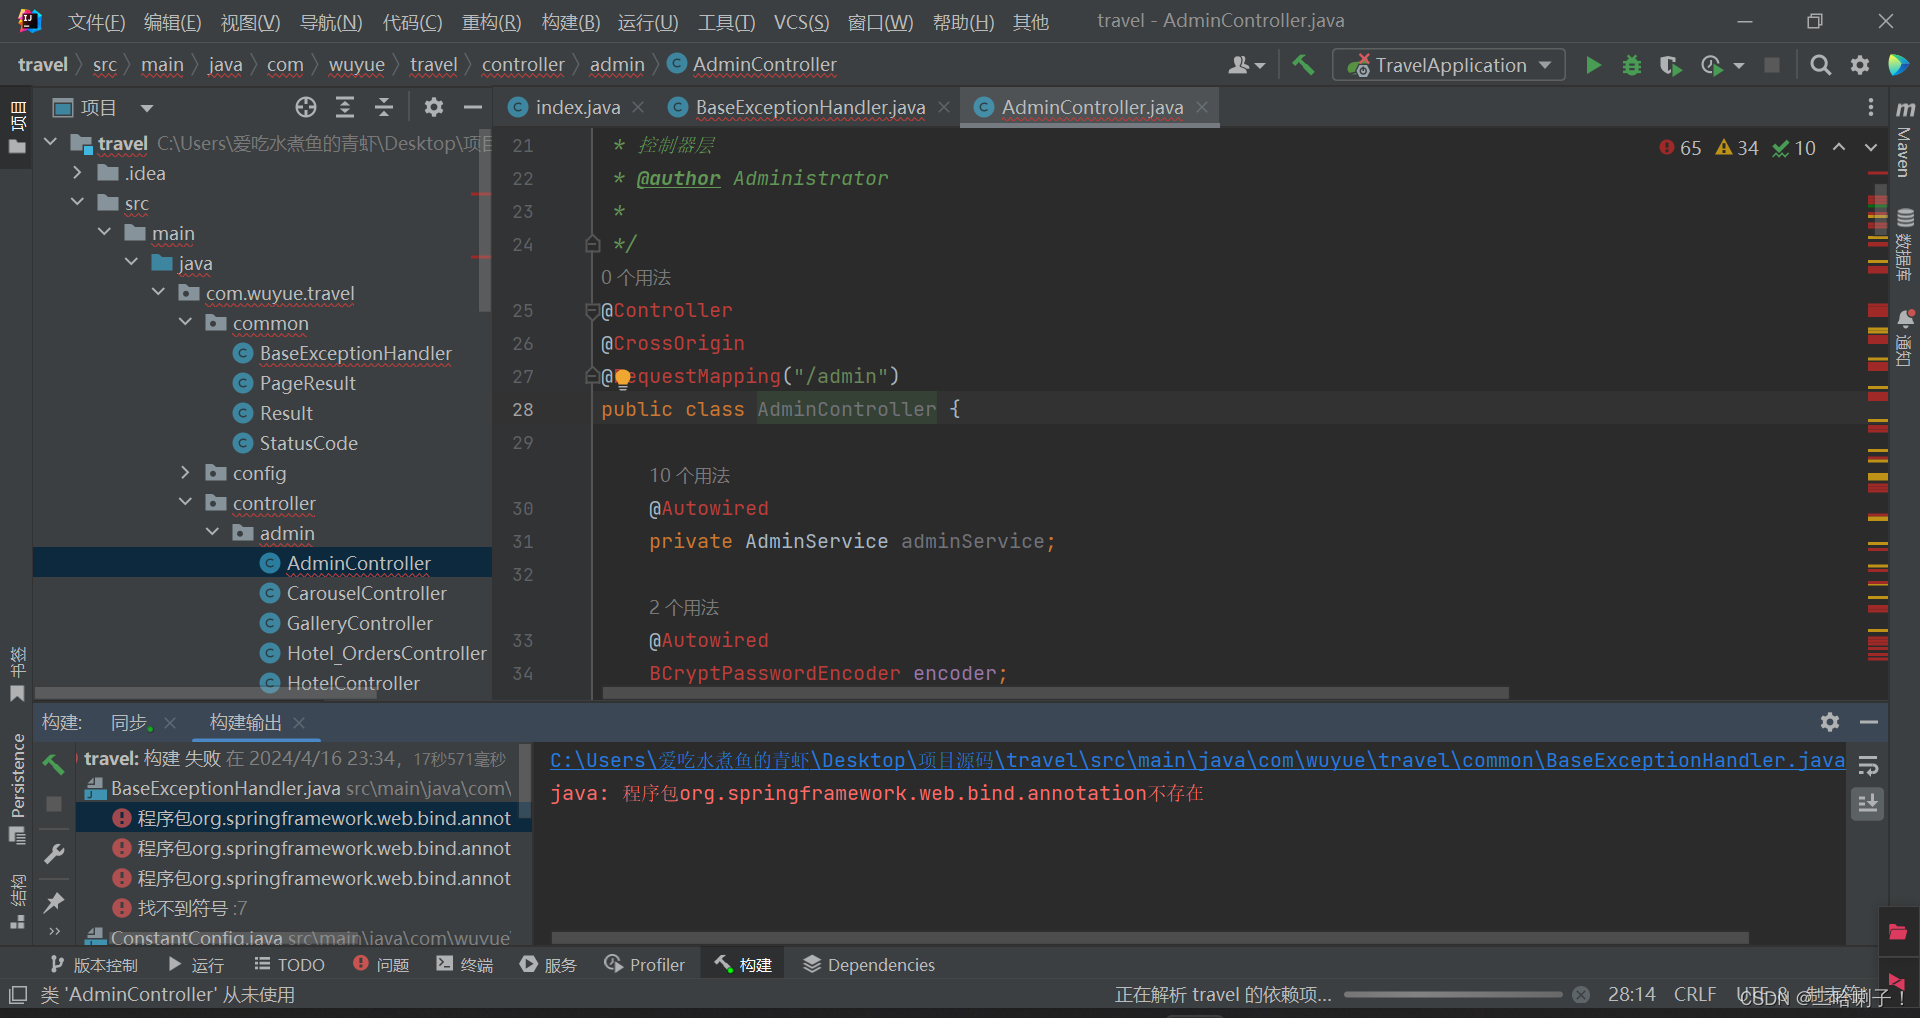Screen dimensions: 1920x1018
Task: Hide the Project panel with minus icon
Action: (x=473, y=107)
